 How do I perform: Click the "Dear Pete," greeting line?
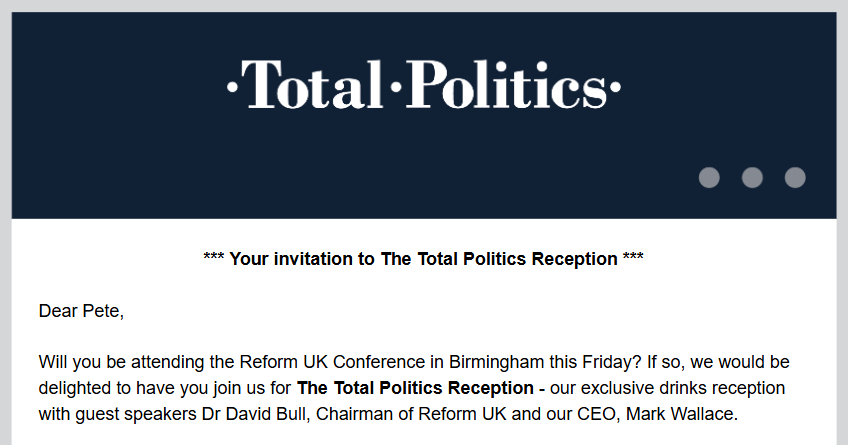tap(81, 311)
